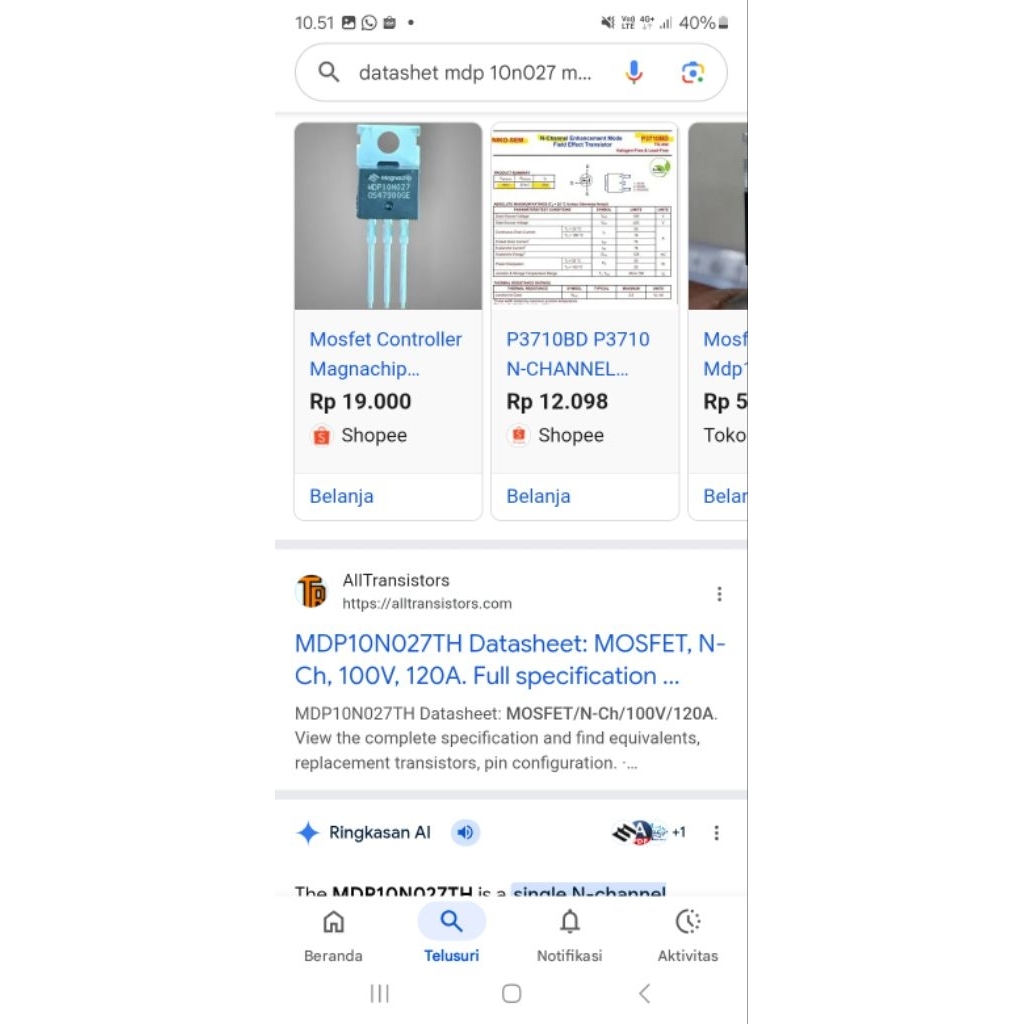Open more options for AllTransistors result
Image resolution: width=1024 pixels, height=1024 pixels.
coord(719,594)
